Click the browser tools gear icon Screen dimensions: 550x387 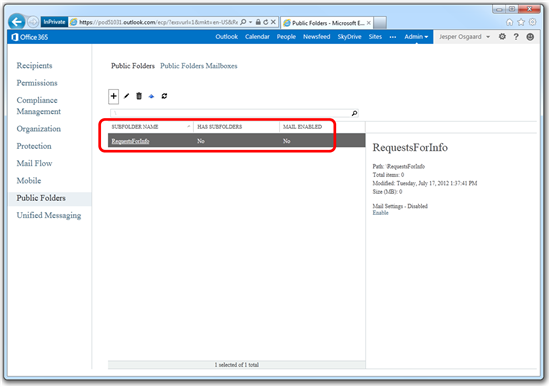point(532,22)
